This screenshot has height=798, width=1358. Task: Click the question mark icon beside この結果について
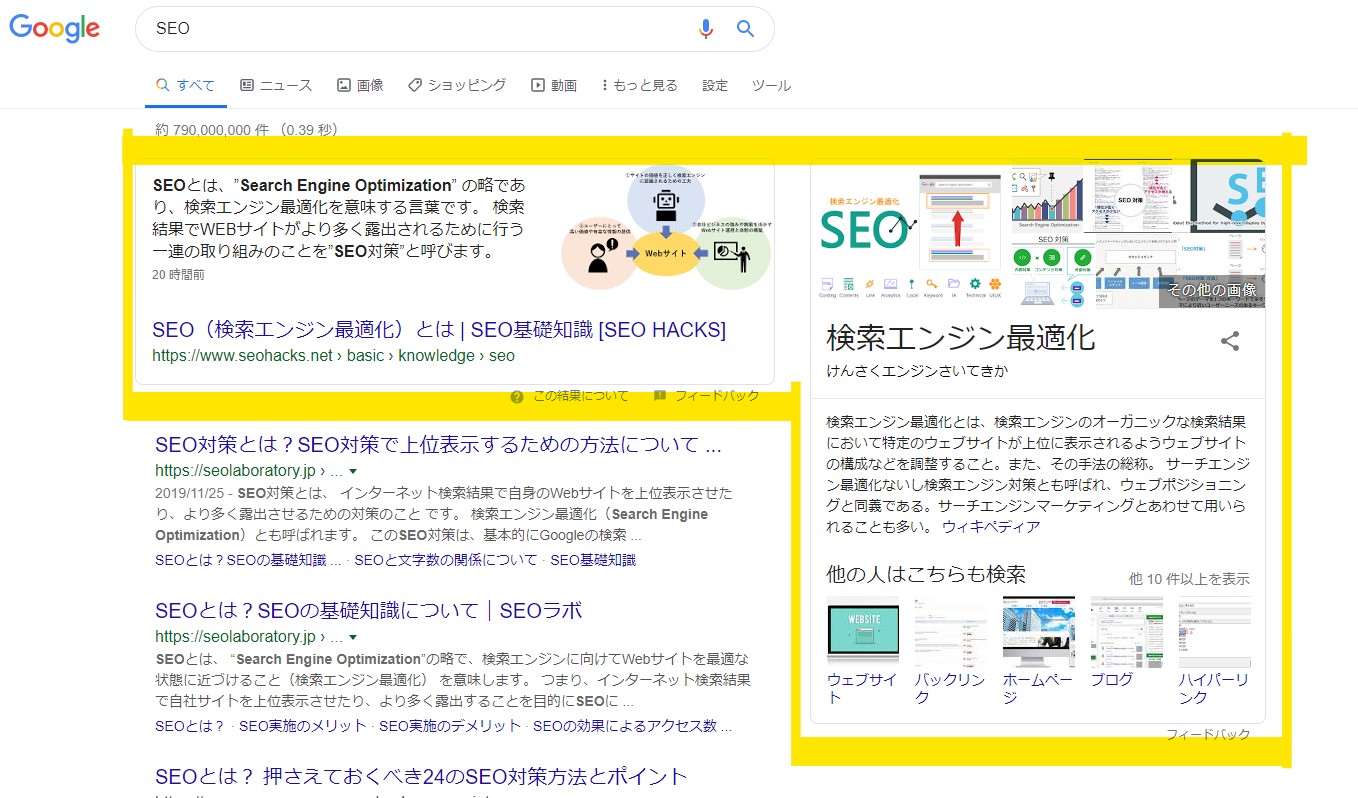click(x=517, y=396)
